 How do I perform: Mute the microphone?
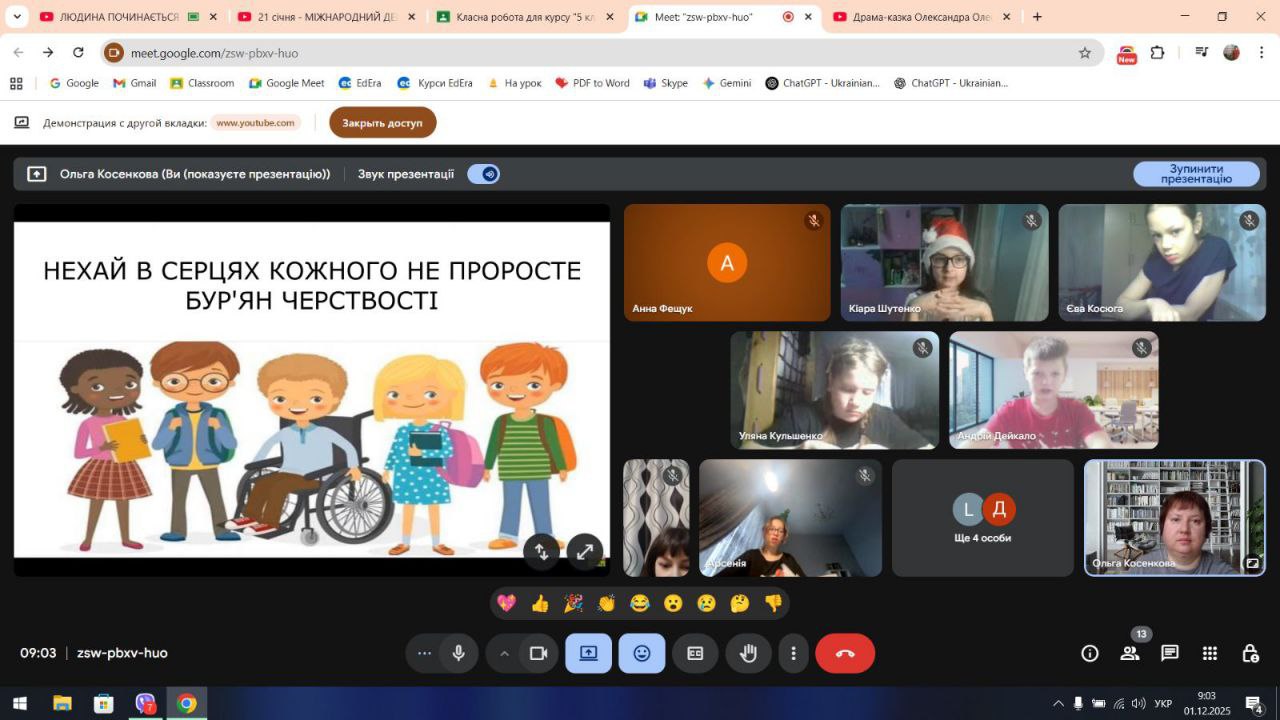tap(458, 653)
